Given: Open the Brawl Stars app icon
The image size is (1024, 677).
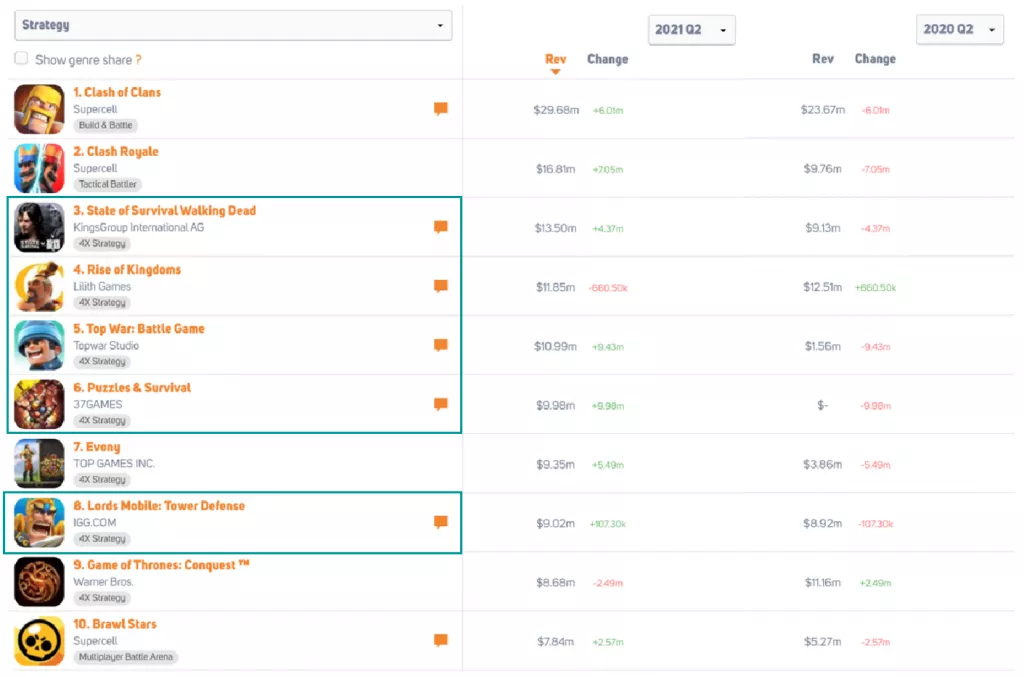Looking at the screenshot, I should tap(39, 641).
